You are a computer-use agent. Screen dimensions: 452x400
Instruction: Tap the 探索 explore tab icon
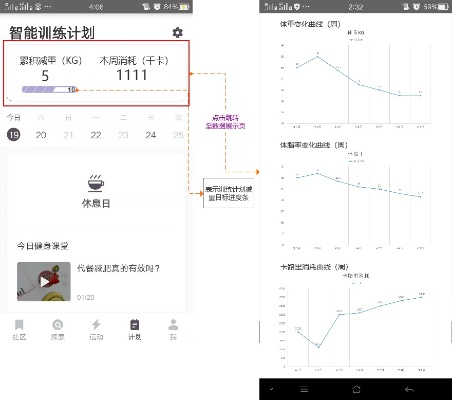pyautogui.click(x=58, y=325)
